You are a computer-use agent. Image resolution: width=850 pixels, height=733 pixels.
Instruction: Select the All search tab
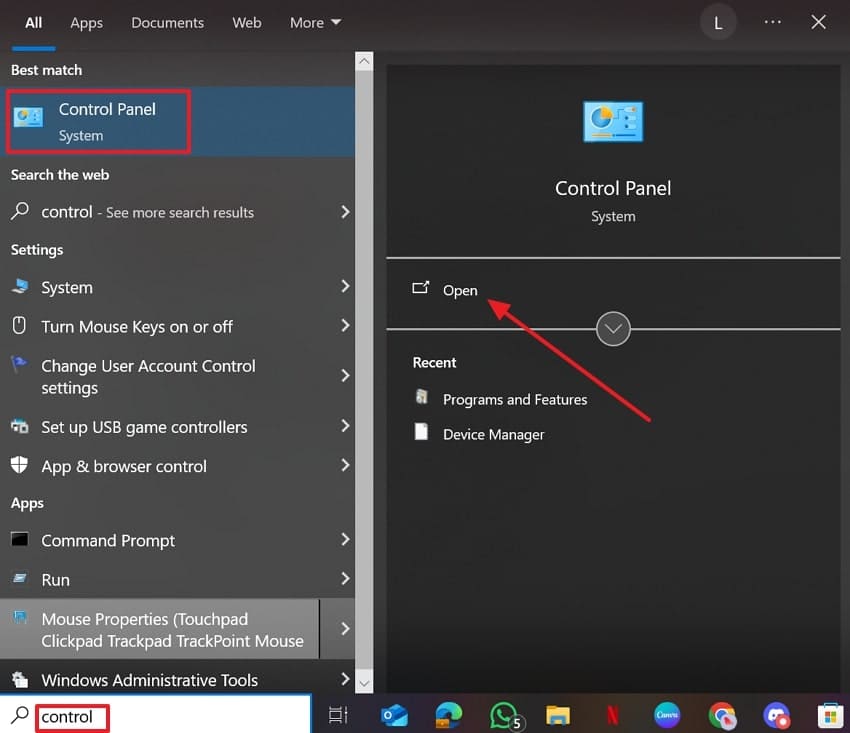[x=34, y=23]
